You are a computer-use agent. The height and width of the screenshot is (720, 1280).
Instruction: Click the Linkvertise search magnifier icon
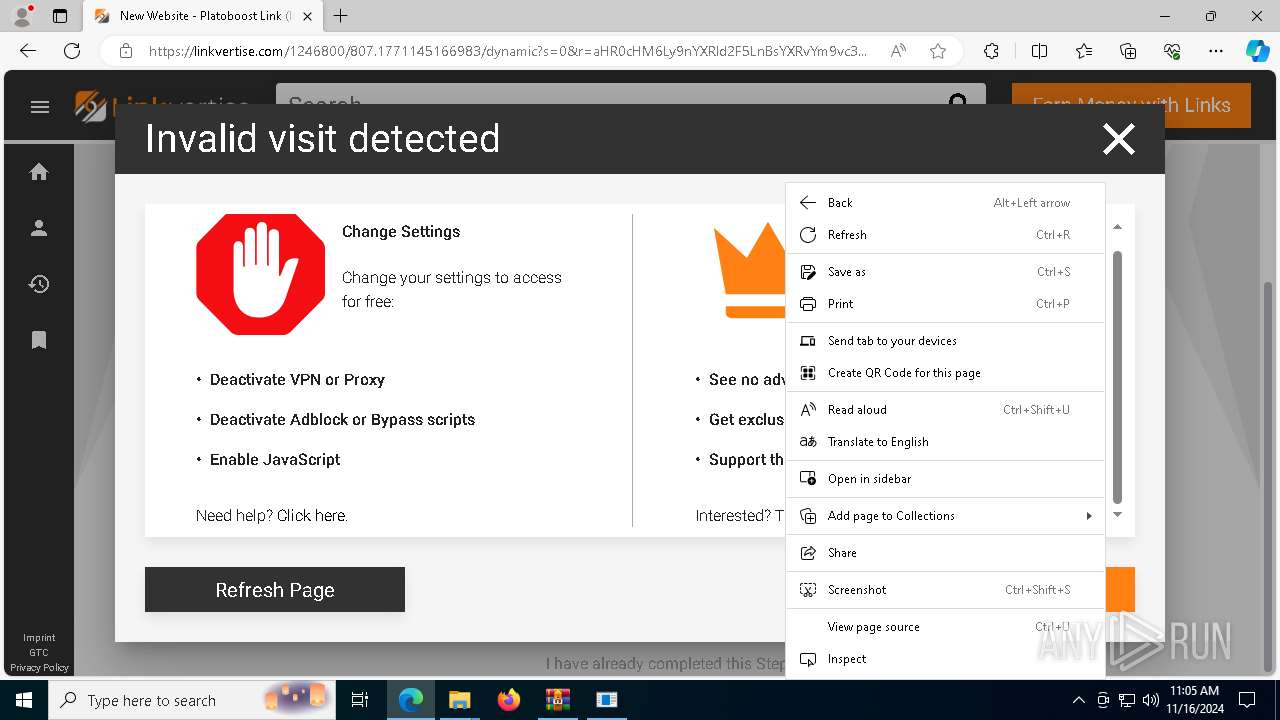point(958,103)
